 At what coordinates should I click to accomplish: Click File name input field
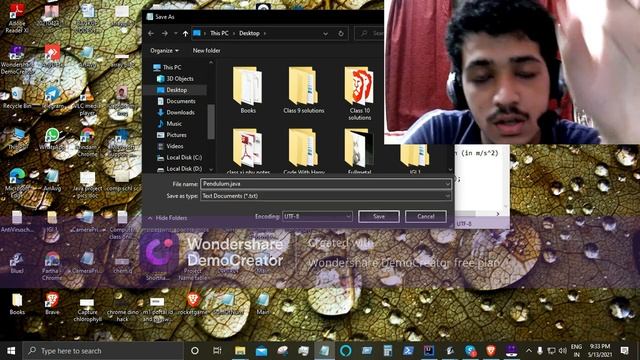coord(326,184)
